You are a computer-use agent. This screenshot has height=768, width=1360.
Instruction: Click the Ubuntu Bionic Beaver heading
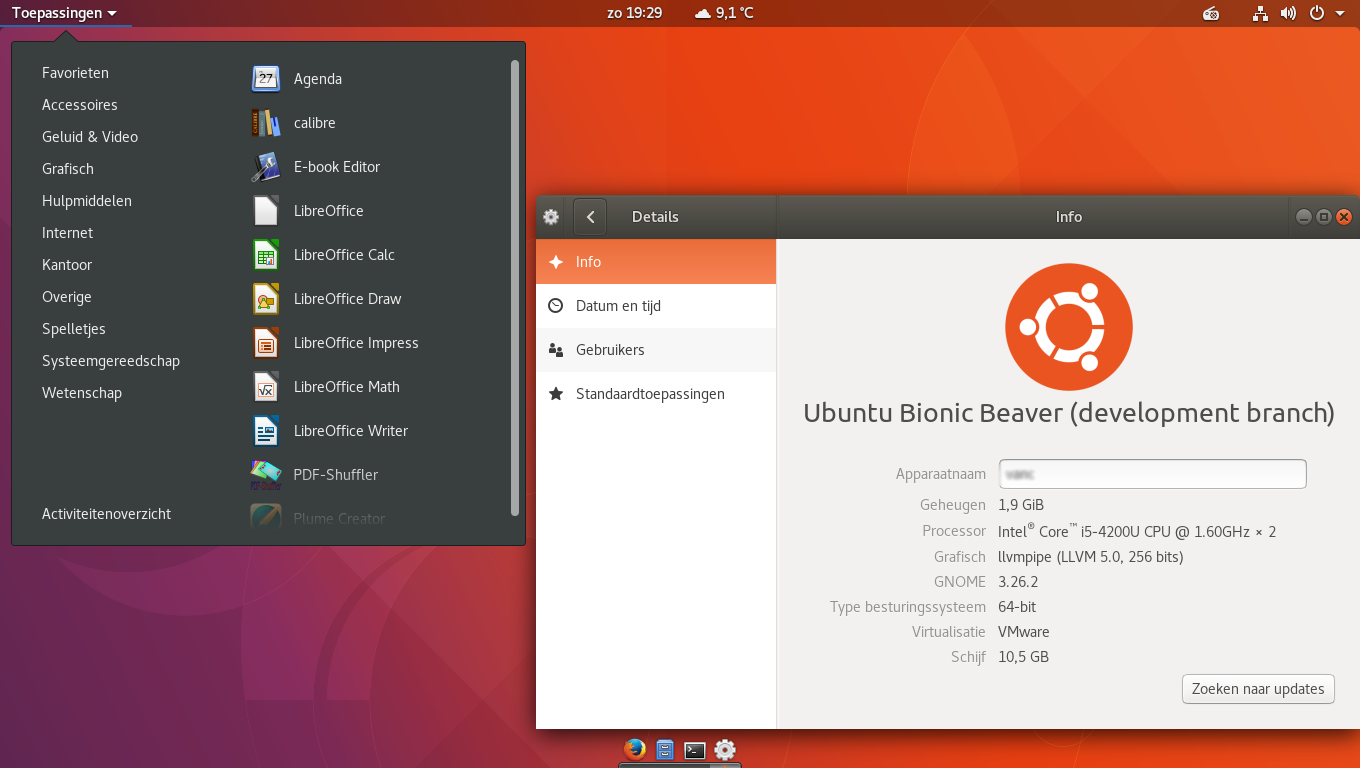[1069, 413]
